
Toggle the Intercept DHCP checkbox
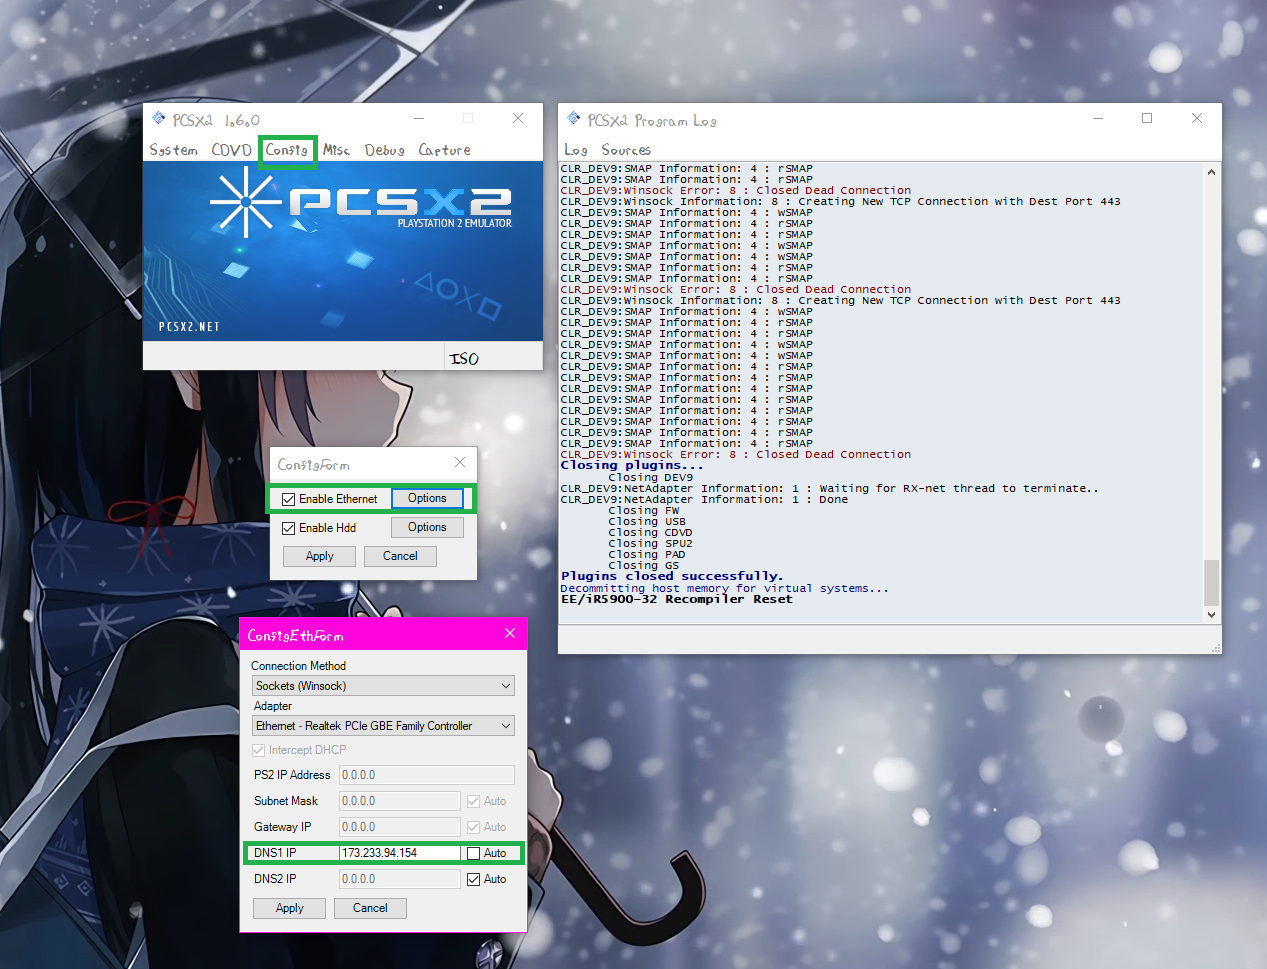[x=258, y=750]
